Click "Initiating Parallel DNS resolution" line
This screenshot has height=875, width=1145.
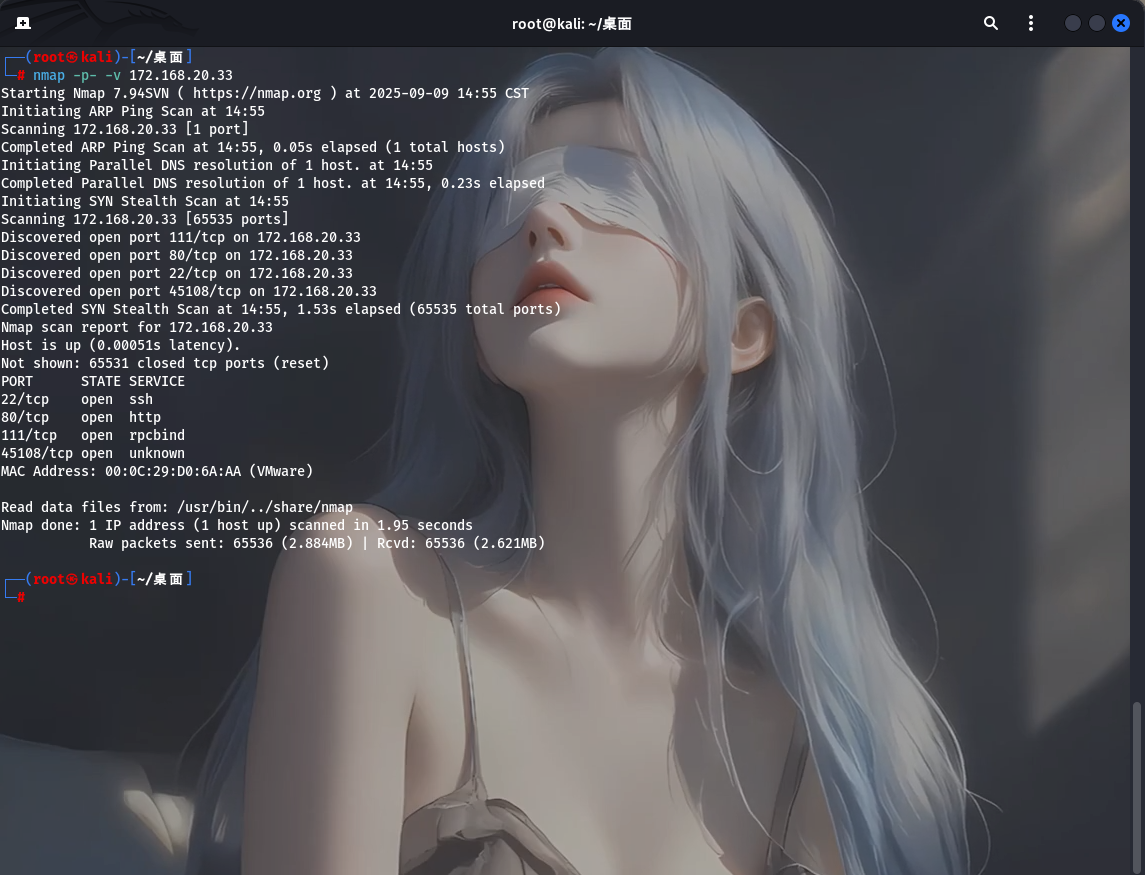click(x=217, y=165)
